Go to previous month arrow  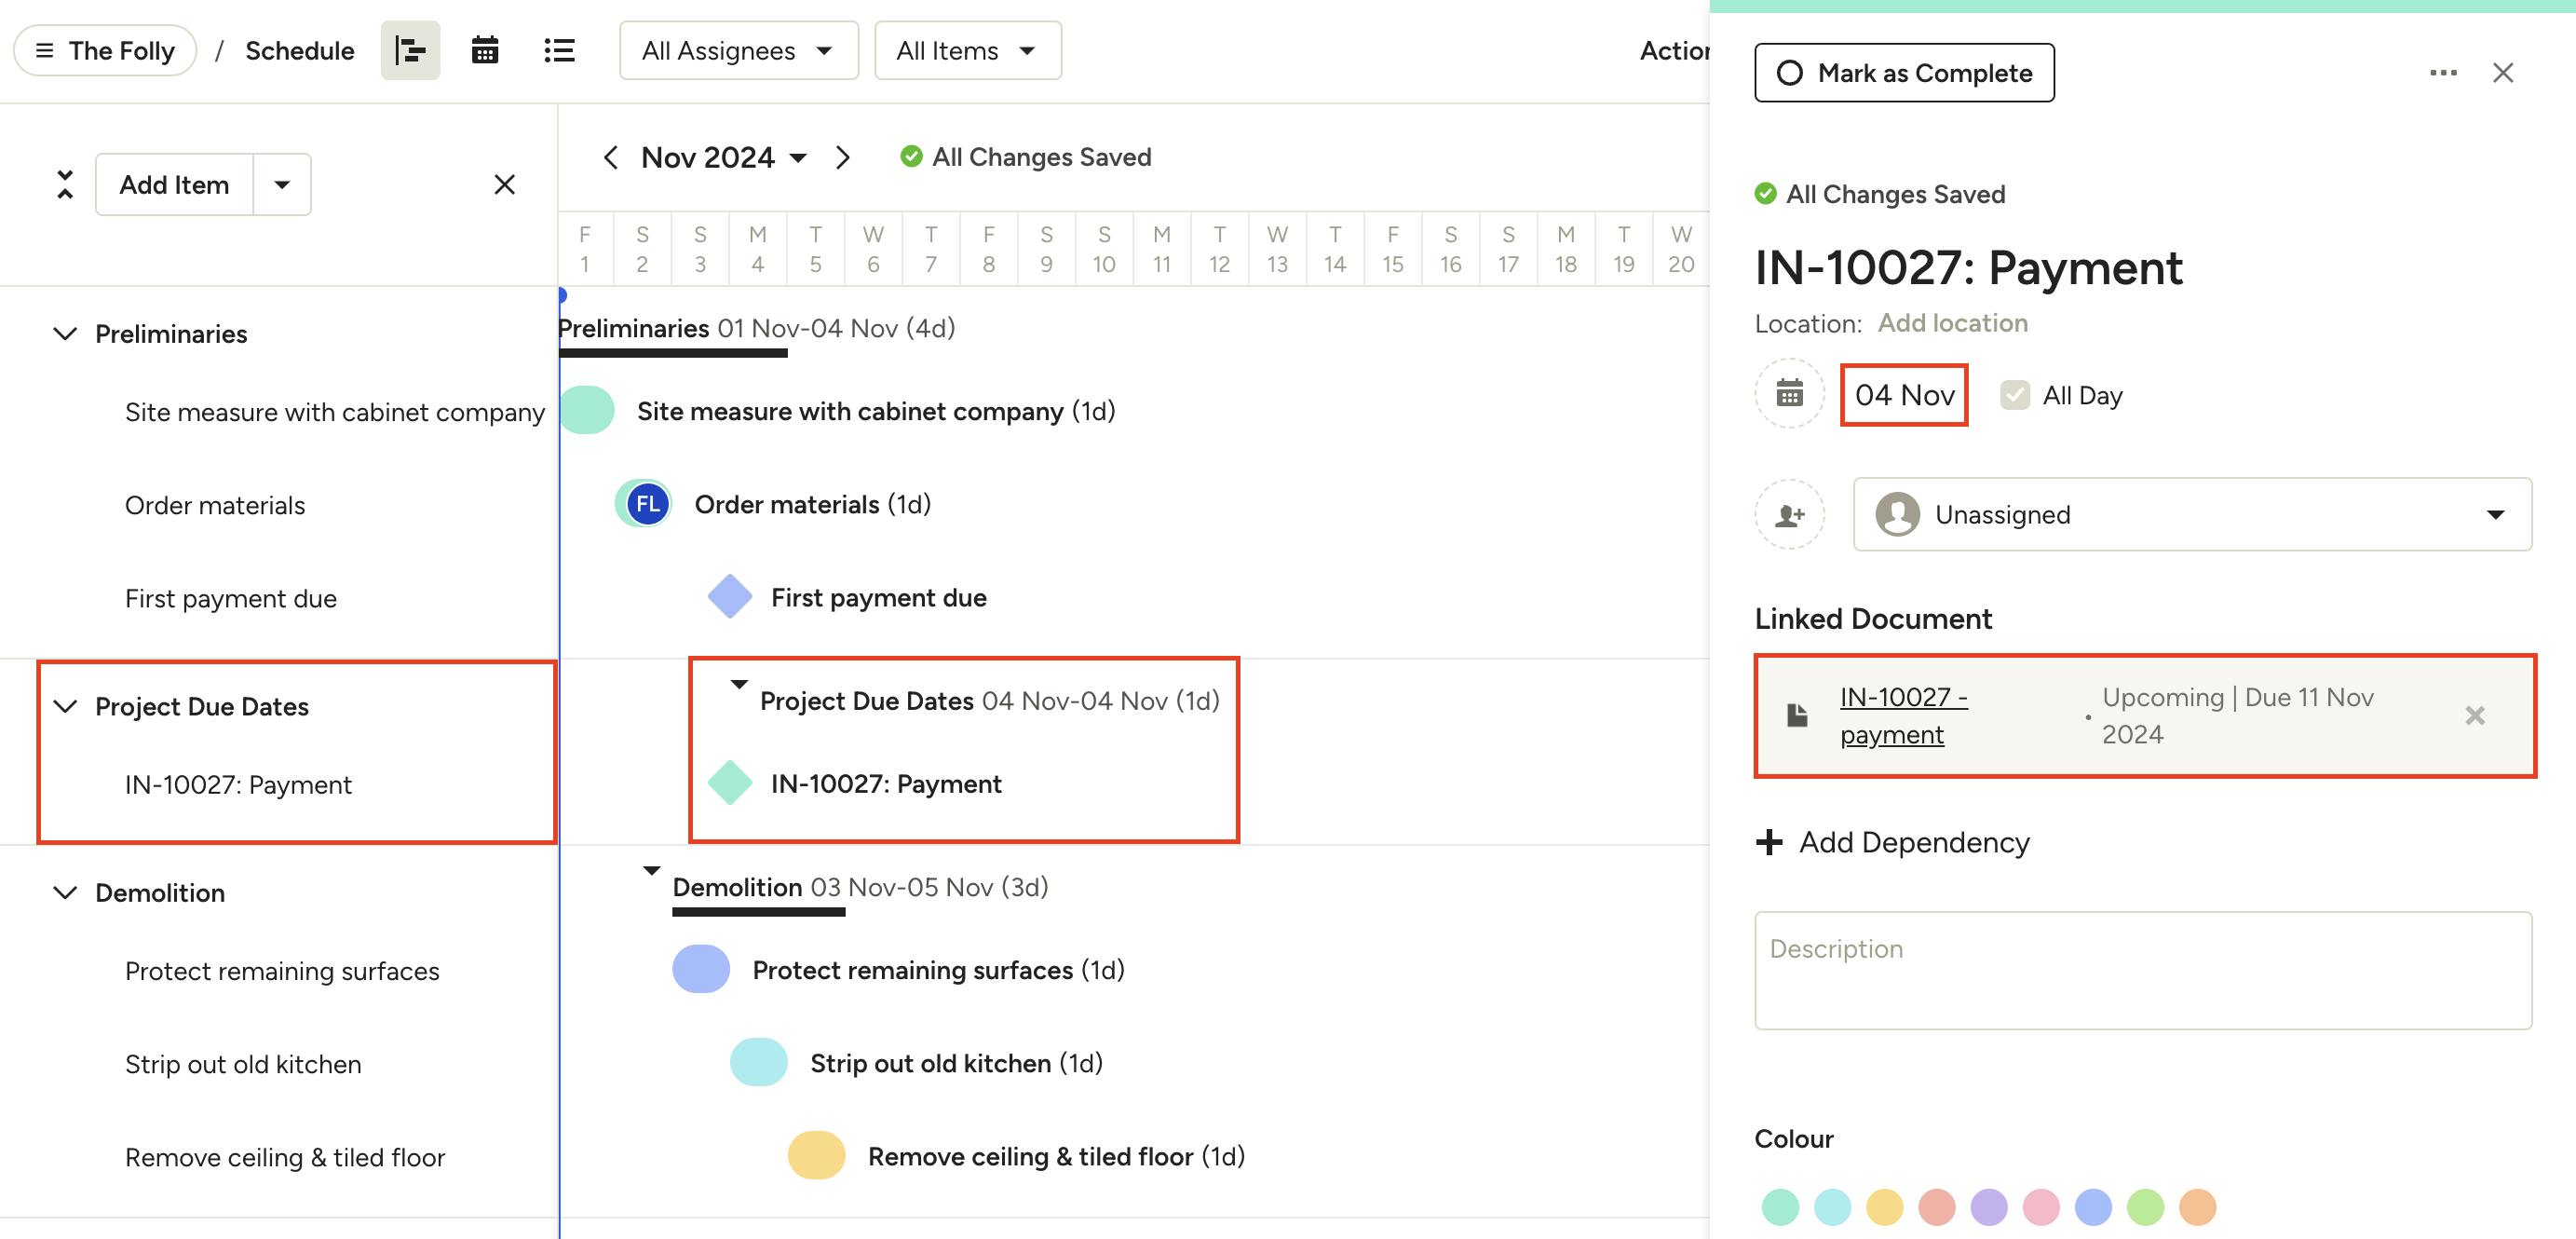611,157
